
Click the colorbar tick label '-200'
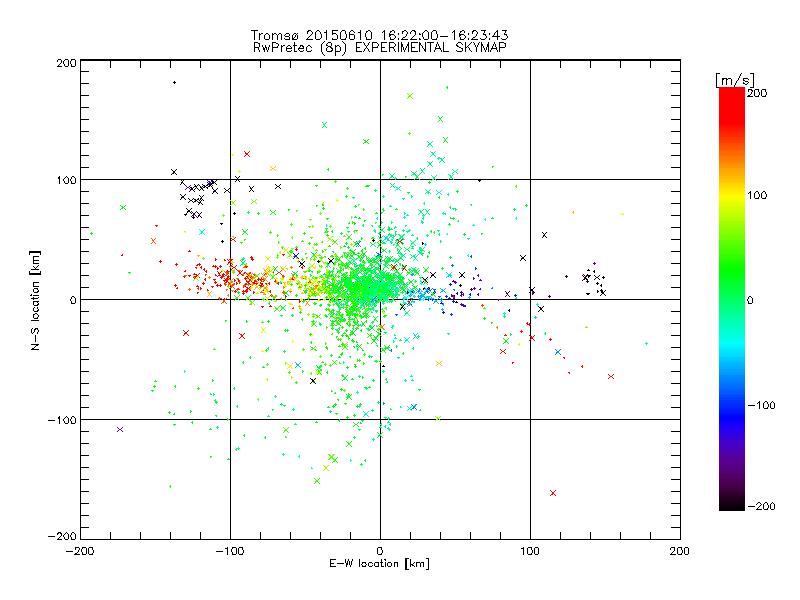pos(762,506)
